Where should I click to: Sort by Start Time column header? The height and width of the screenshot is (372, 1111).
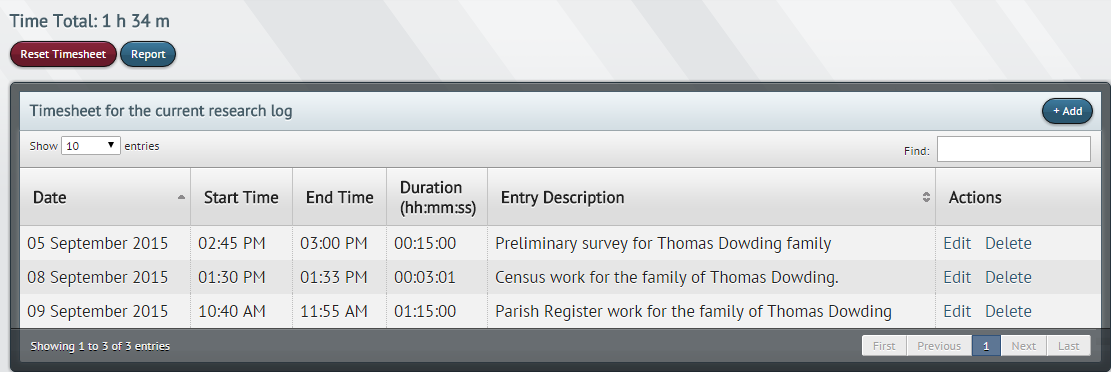(x=242, y=197)
